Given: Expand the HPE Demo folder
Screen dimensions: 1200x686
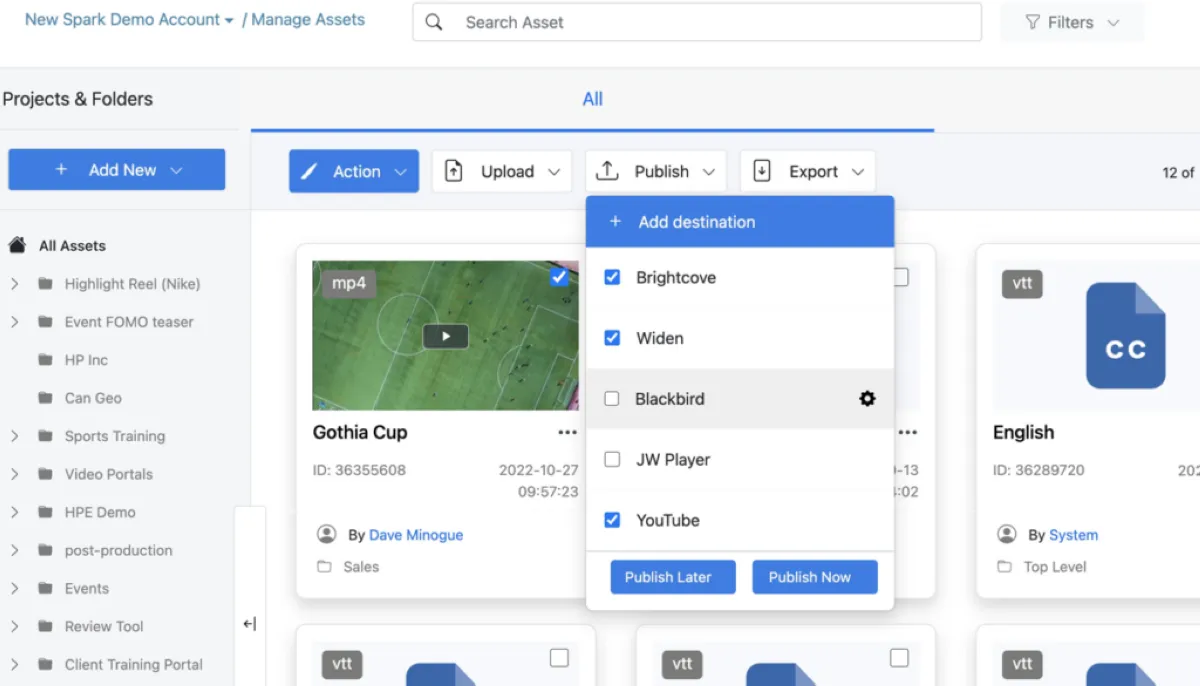Looking at the screenshot, I should tap(15, 512).
